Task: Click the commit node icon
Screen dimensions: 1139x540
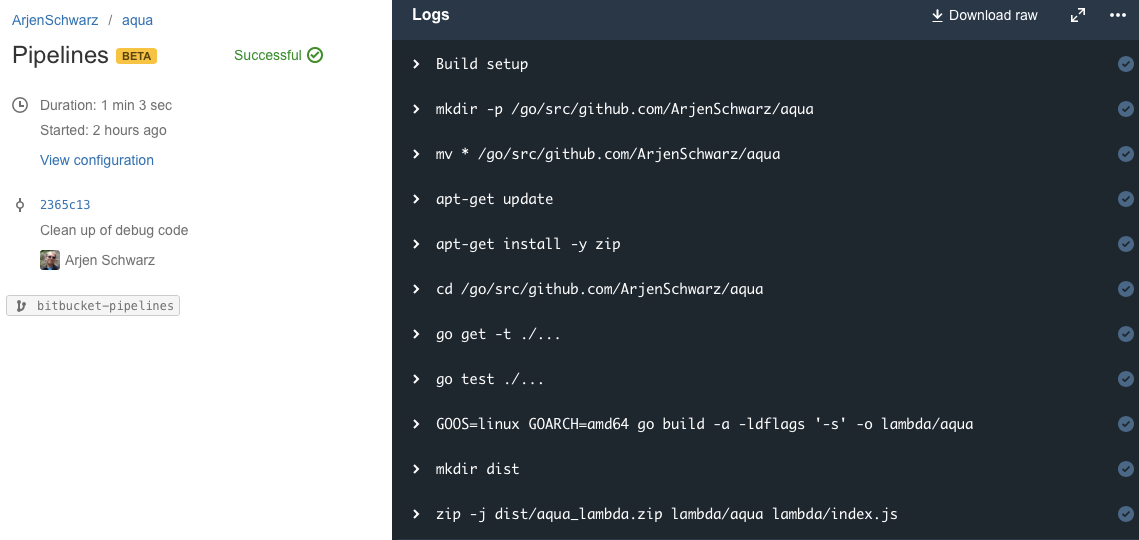Action: pyautogui.click(x=20, y=205)
